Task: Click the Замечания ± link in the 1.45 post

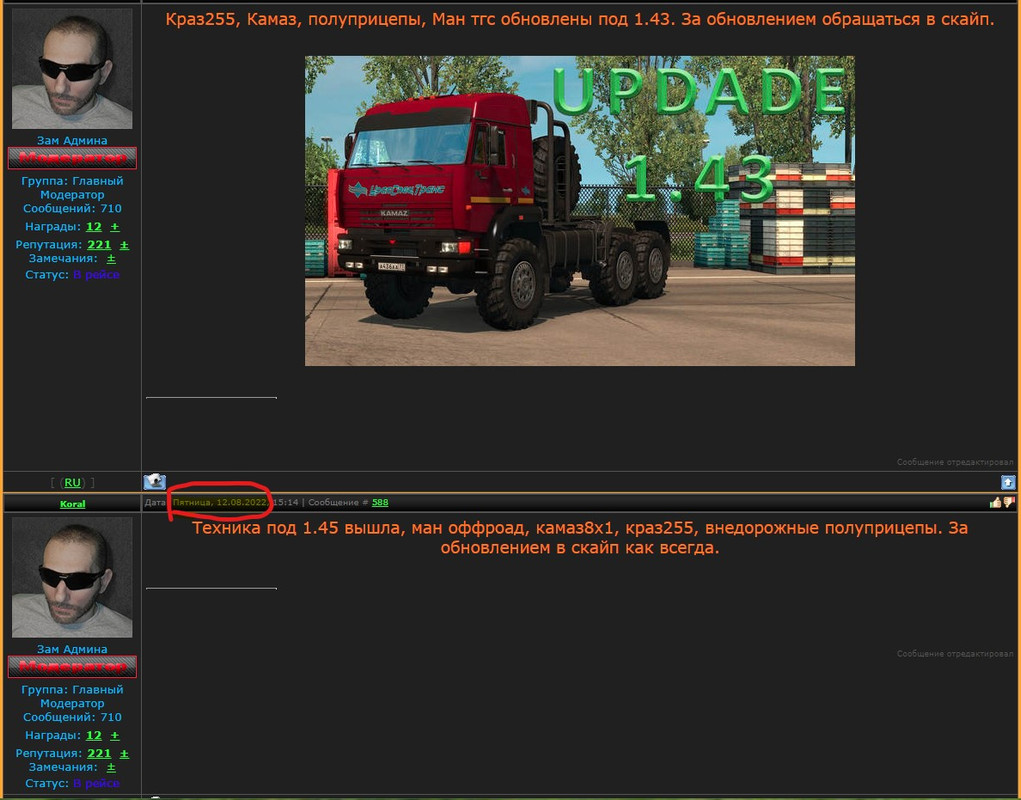Action: [111, 767]
